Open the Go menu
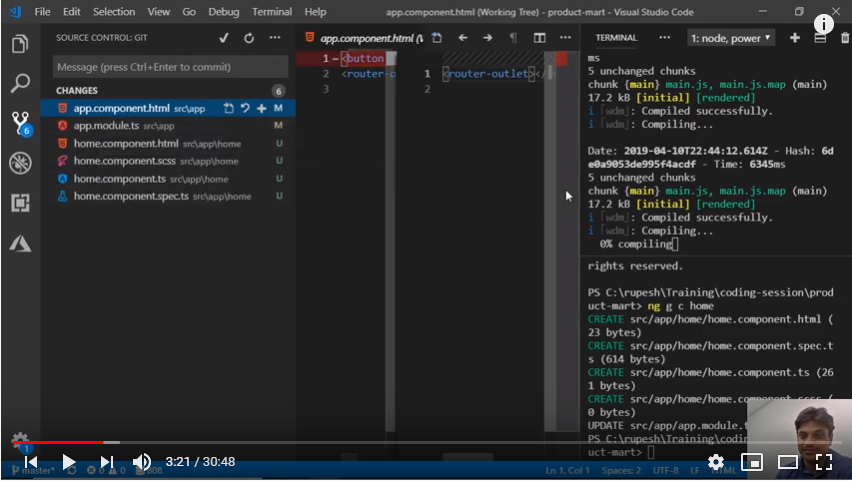 [189, 11]
